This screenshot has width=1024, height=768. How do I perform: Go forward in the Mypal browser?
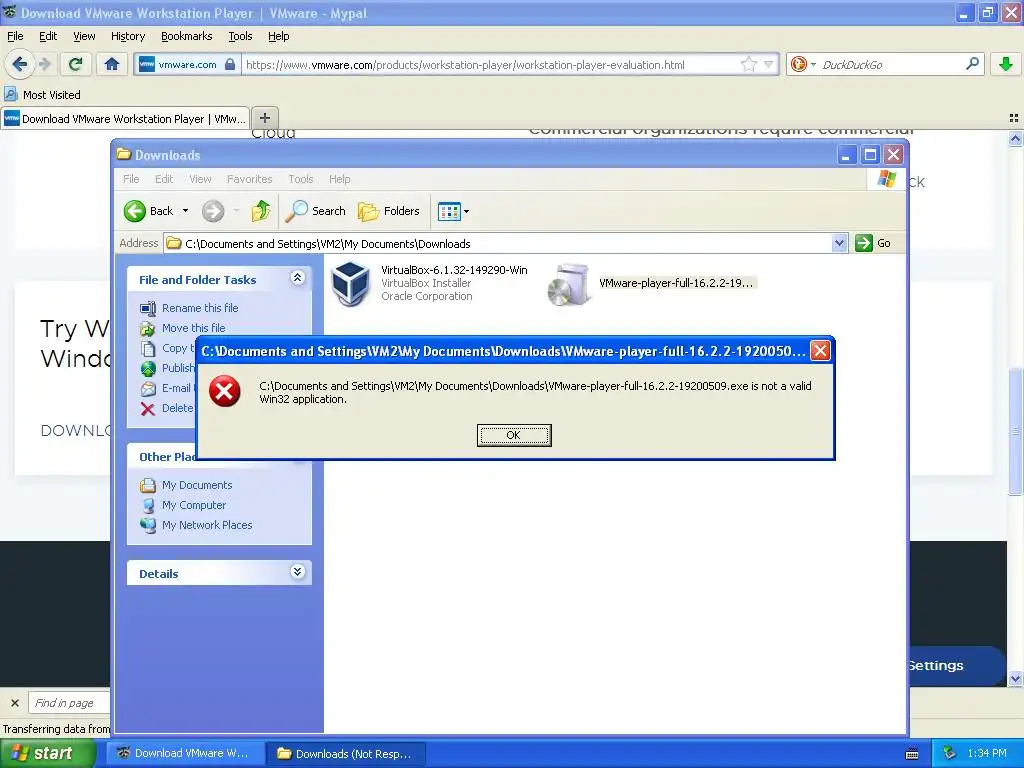44,64
